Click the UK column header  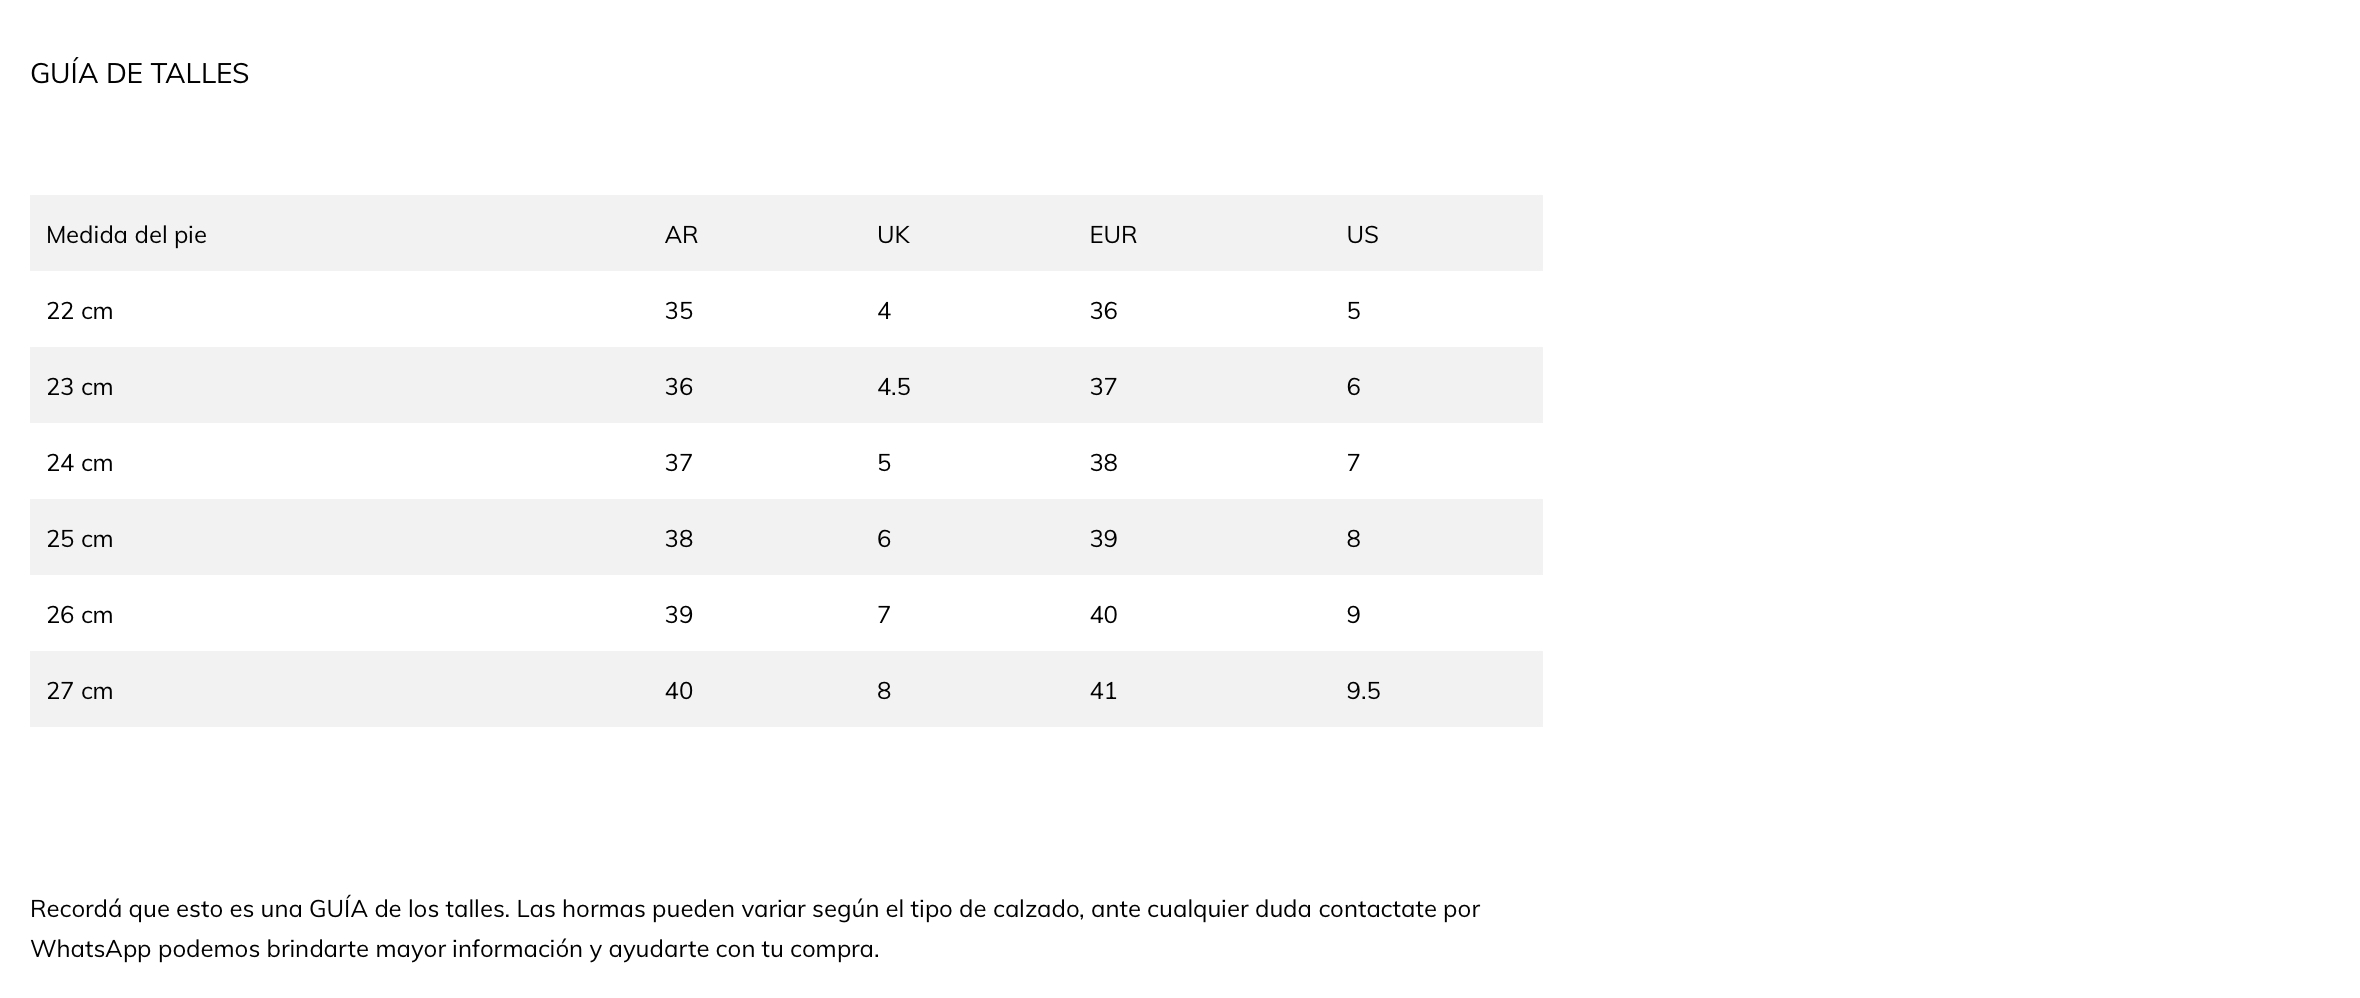893,235
